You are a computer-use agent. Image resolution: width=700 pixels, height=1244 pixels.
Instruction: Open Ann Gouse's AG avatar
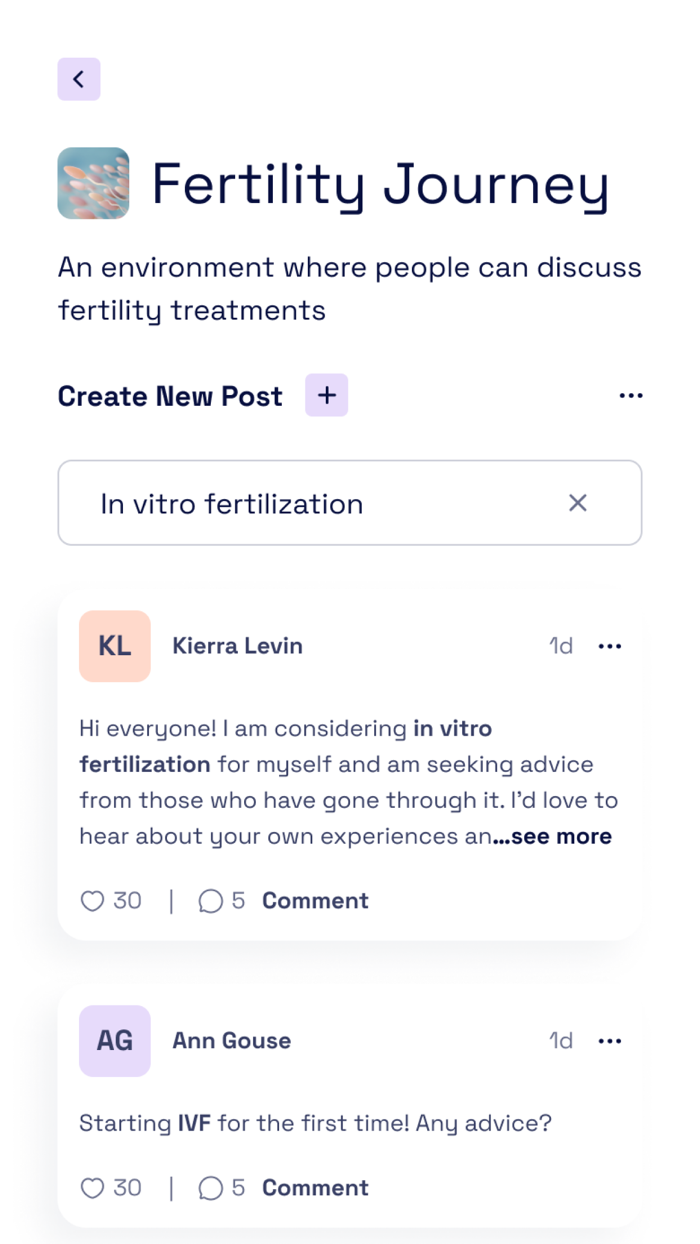point(115,1041)
